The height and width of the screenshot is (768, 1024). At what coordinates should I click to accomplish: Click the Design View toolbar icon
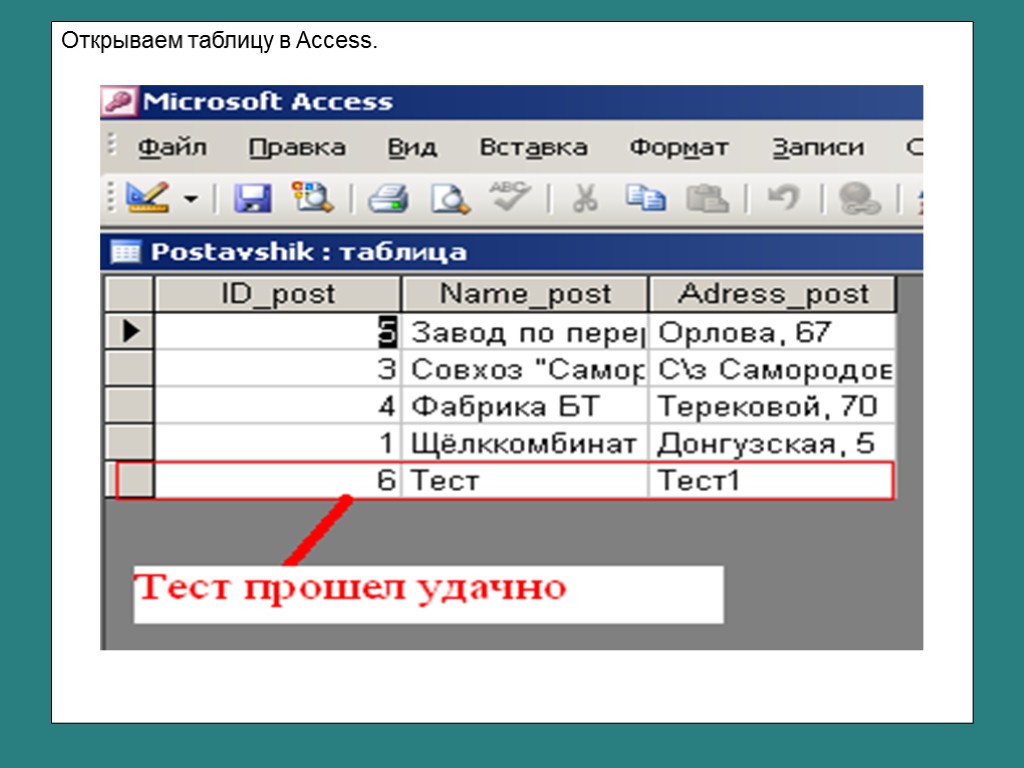click(147, 197)
